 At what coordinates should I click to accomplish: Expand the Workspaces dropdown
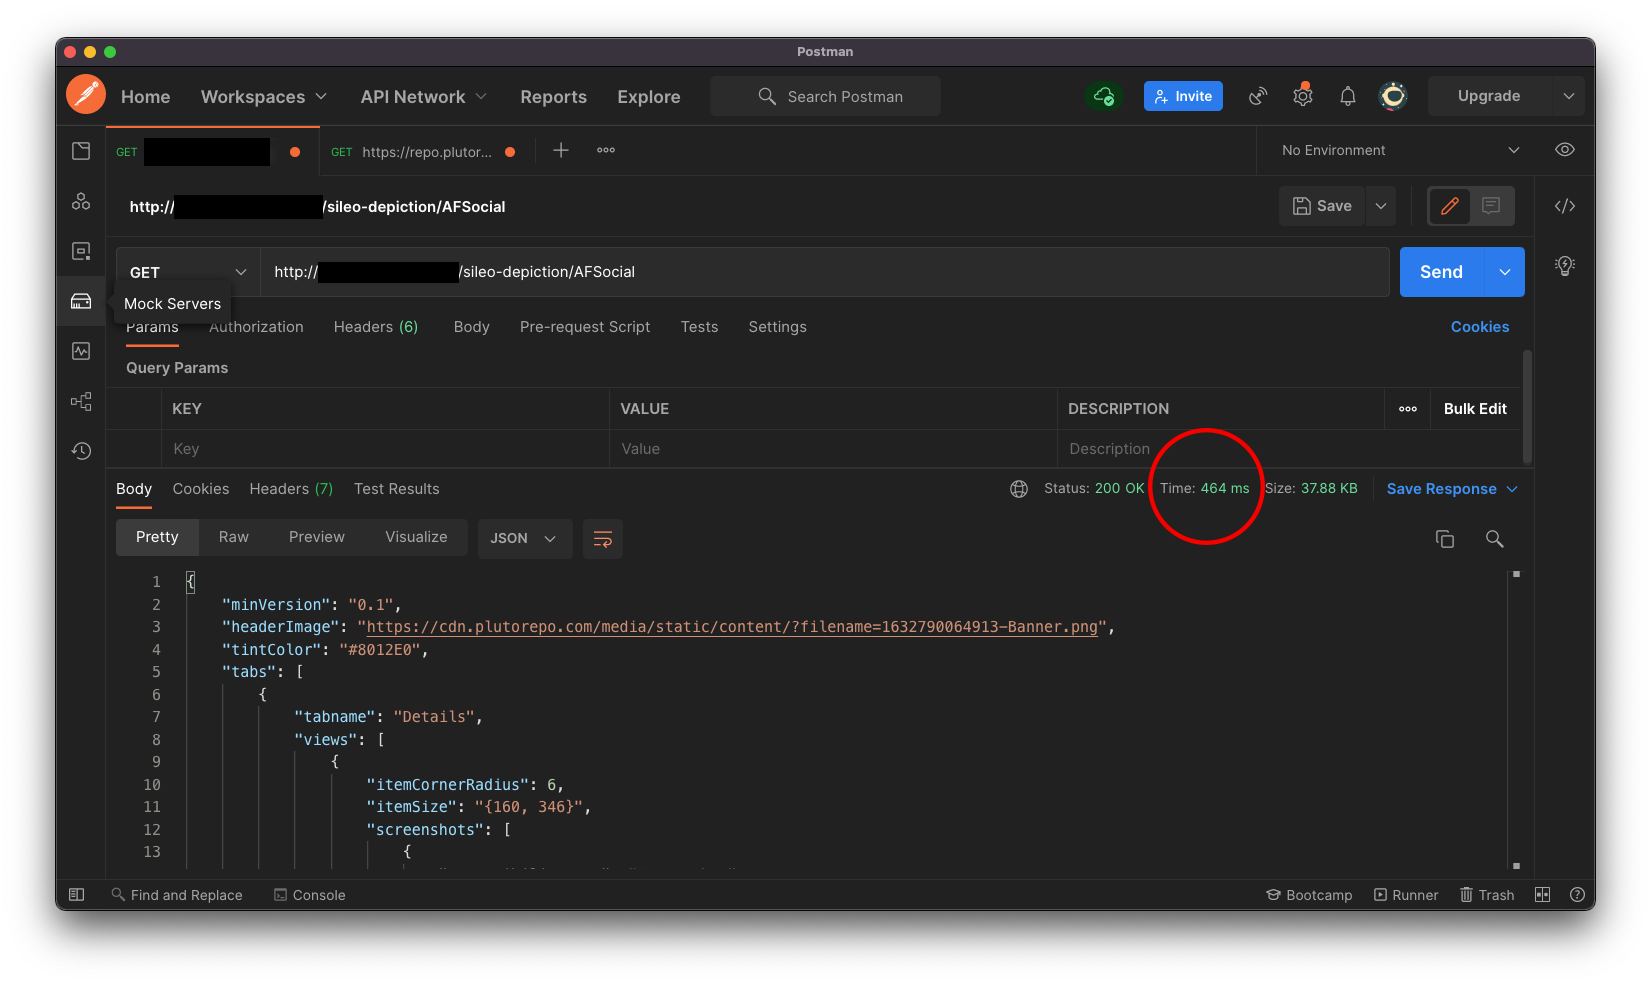264,97
